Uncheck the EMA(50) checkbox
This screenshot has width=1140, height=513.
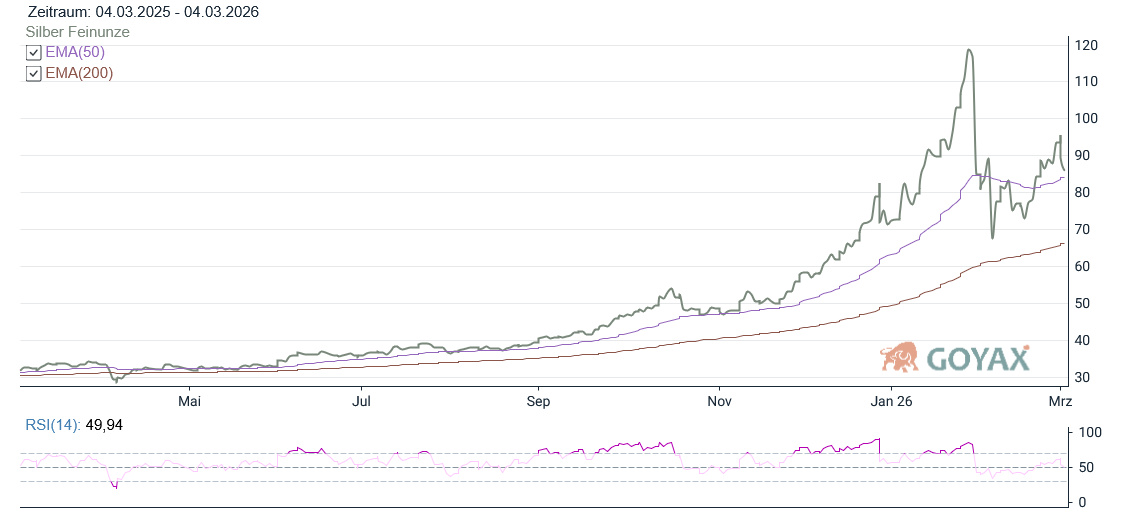(x=34, y=53)
